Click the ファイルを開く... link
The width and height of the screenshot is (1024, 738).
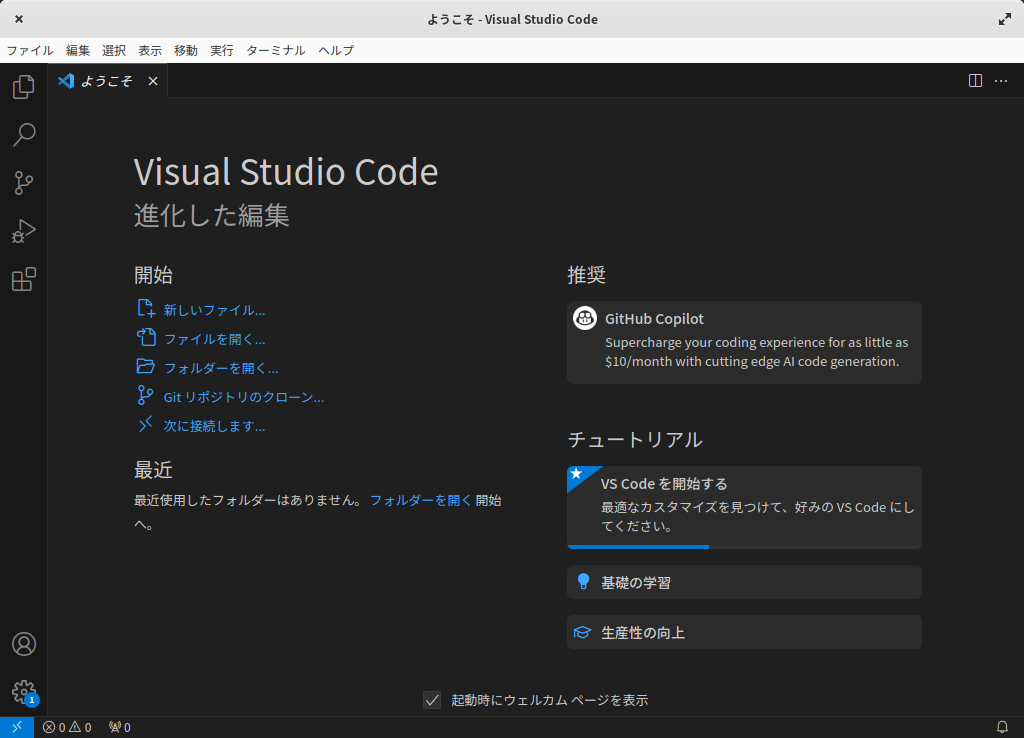click(x=214, y=339)
